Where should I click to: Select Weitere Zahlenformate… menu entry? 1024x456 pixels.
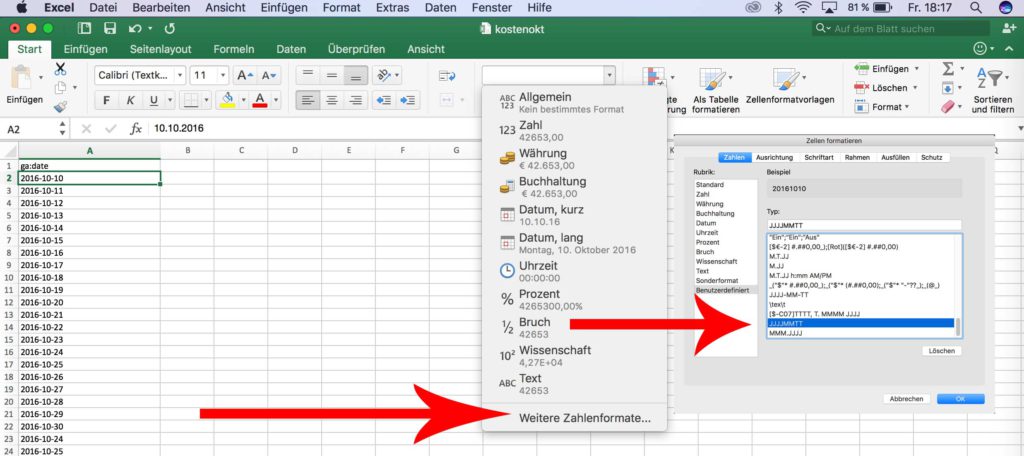(x=584, y=418)
